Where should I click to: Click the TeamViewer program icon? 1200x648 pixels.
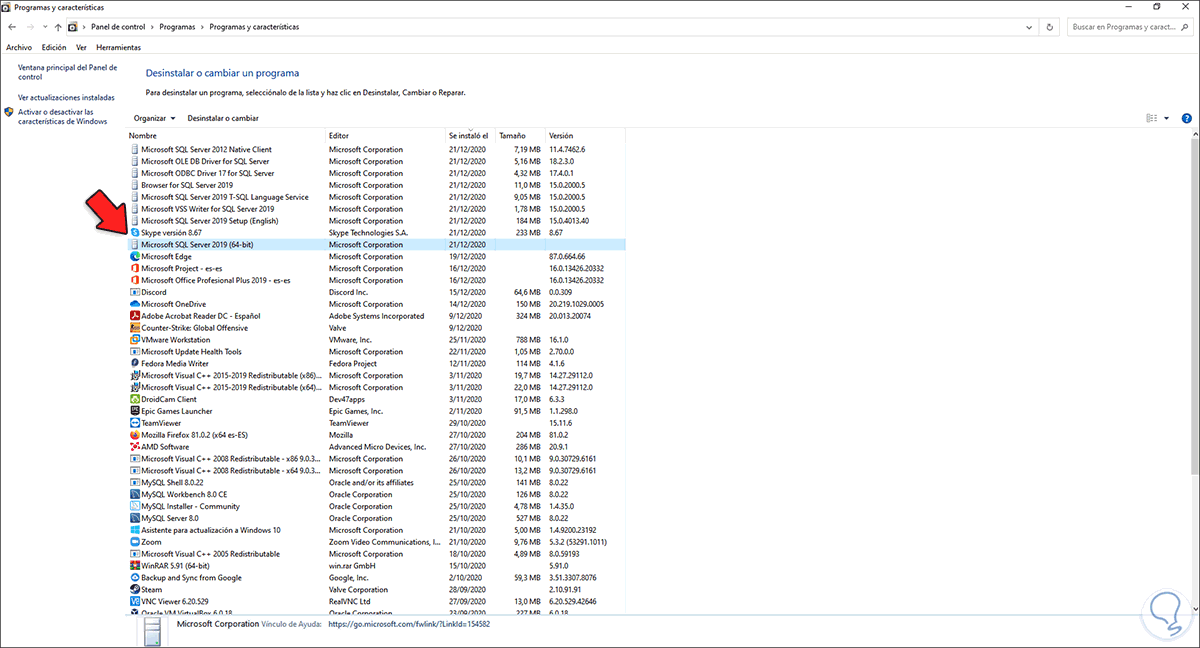(135, 423)
